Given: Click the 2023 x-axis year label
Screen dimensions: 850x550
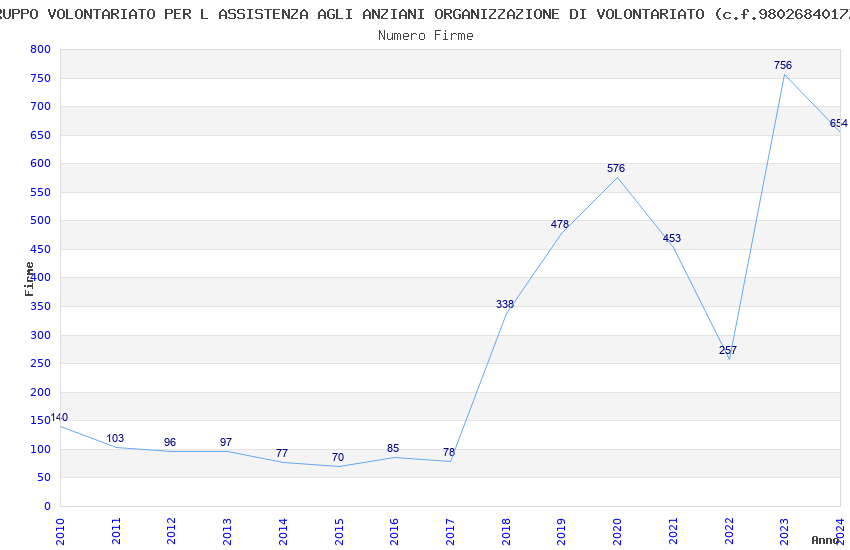Looking at the screenshot, I should [x=784, y=532].
